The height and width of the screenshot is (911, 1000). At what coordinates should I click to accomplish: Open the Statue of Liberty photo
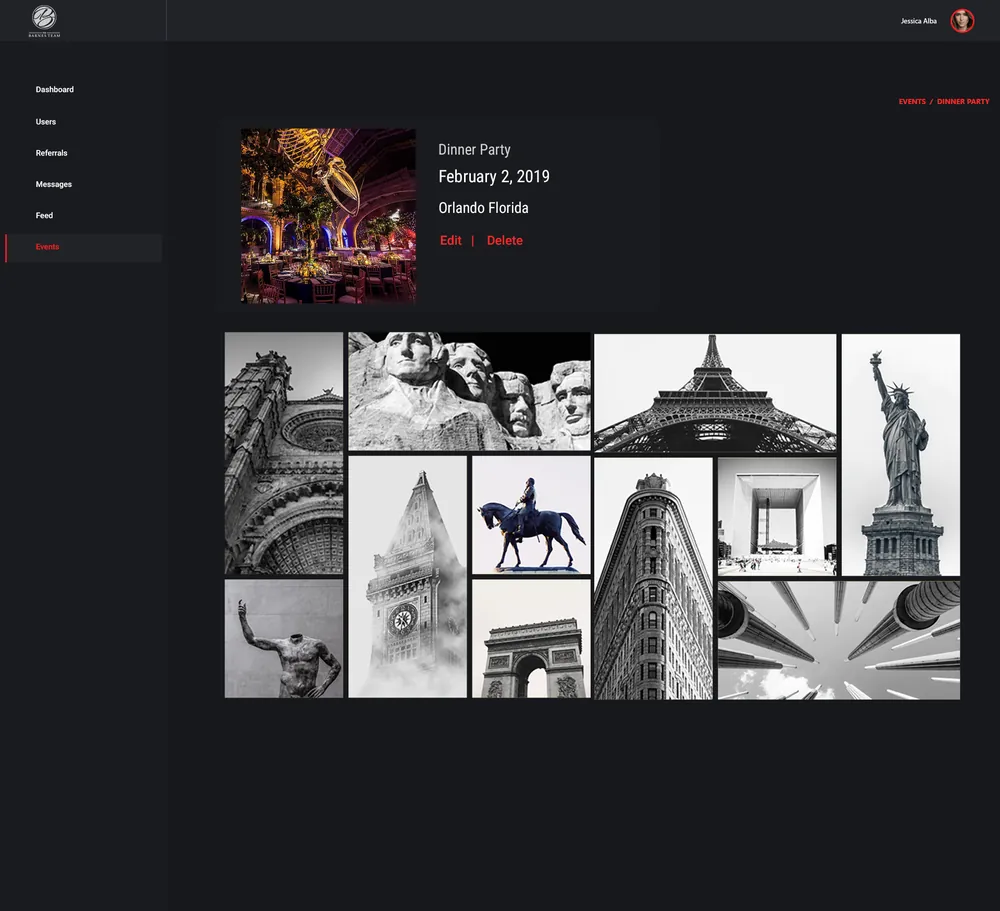[901, 455]
